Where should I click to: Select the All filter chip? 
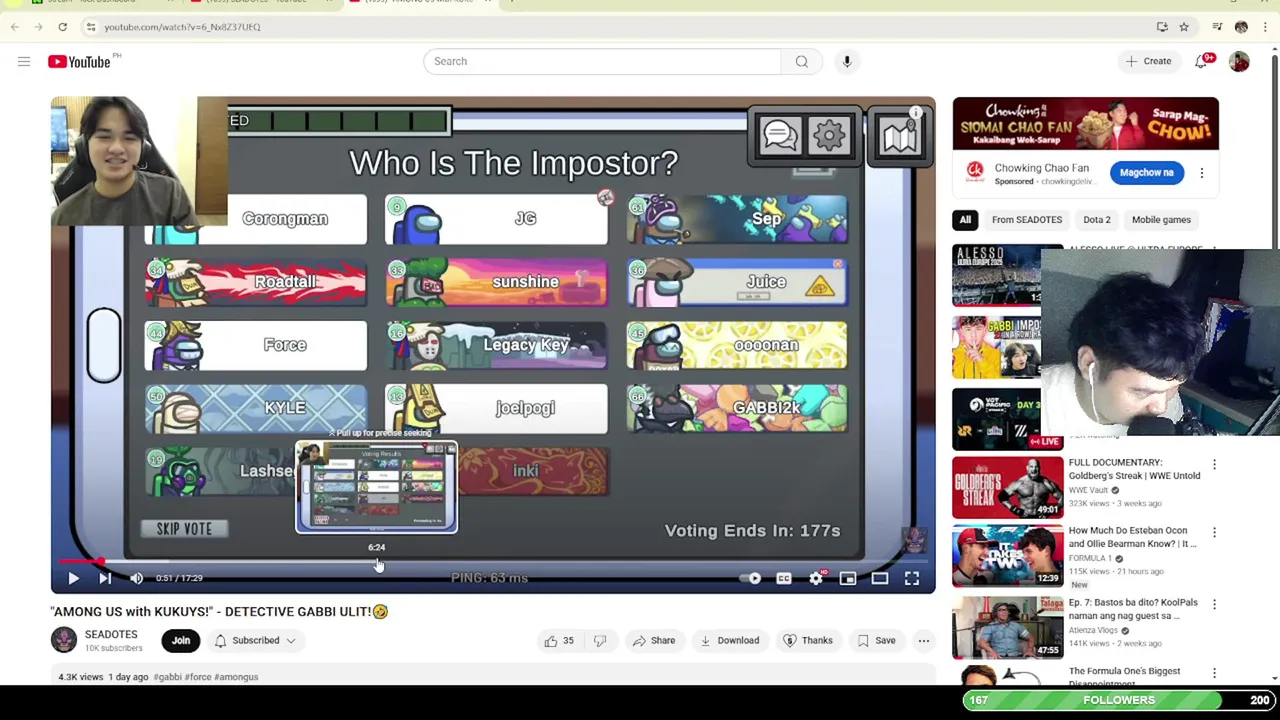pyautogui.click(x=965, y=220)
